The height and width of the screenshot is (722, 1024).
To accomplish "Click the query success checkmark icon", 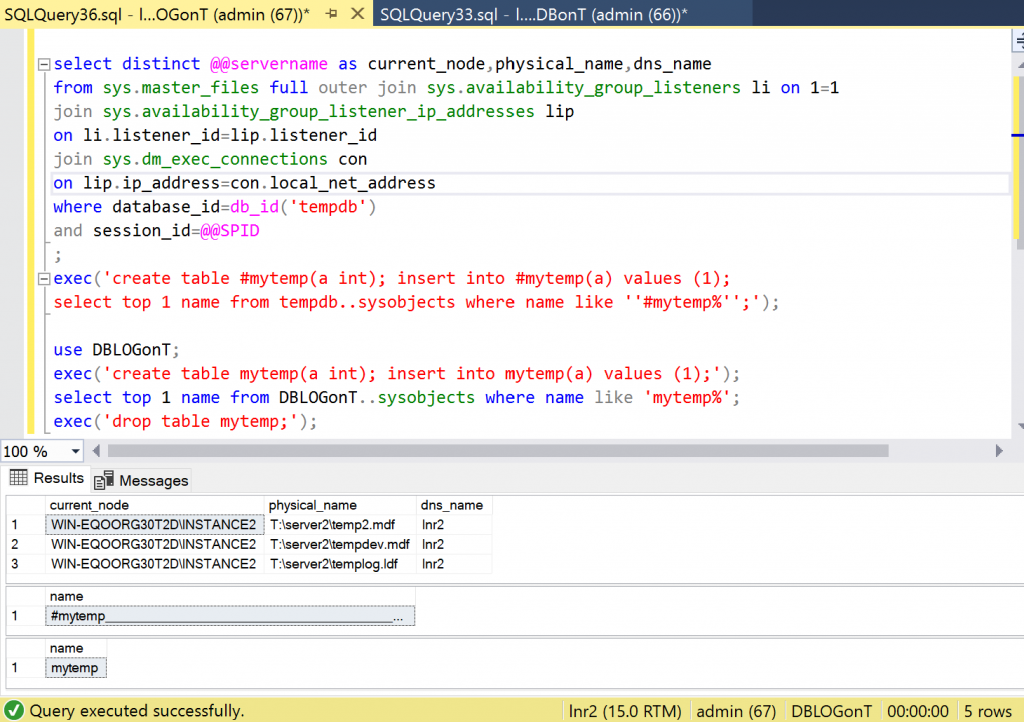I will [x=15, y=711].
